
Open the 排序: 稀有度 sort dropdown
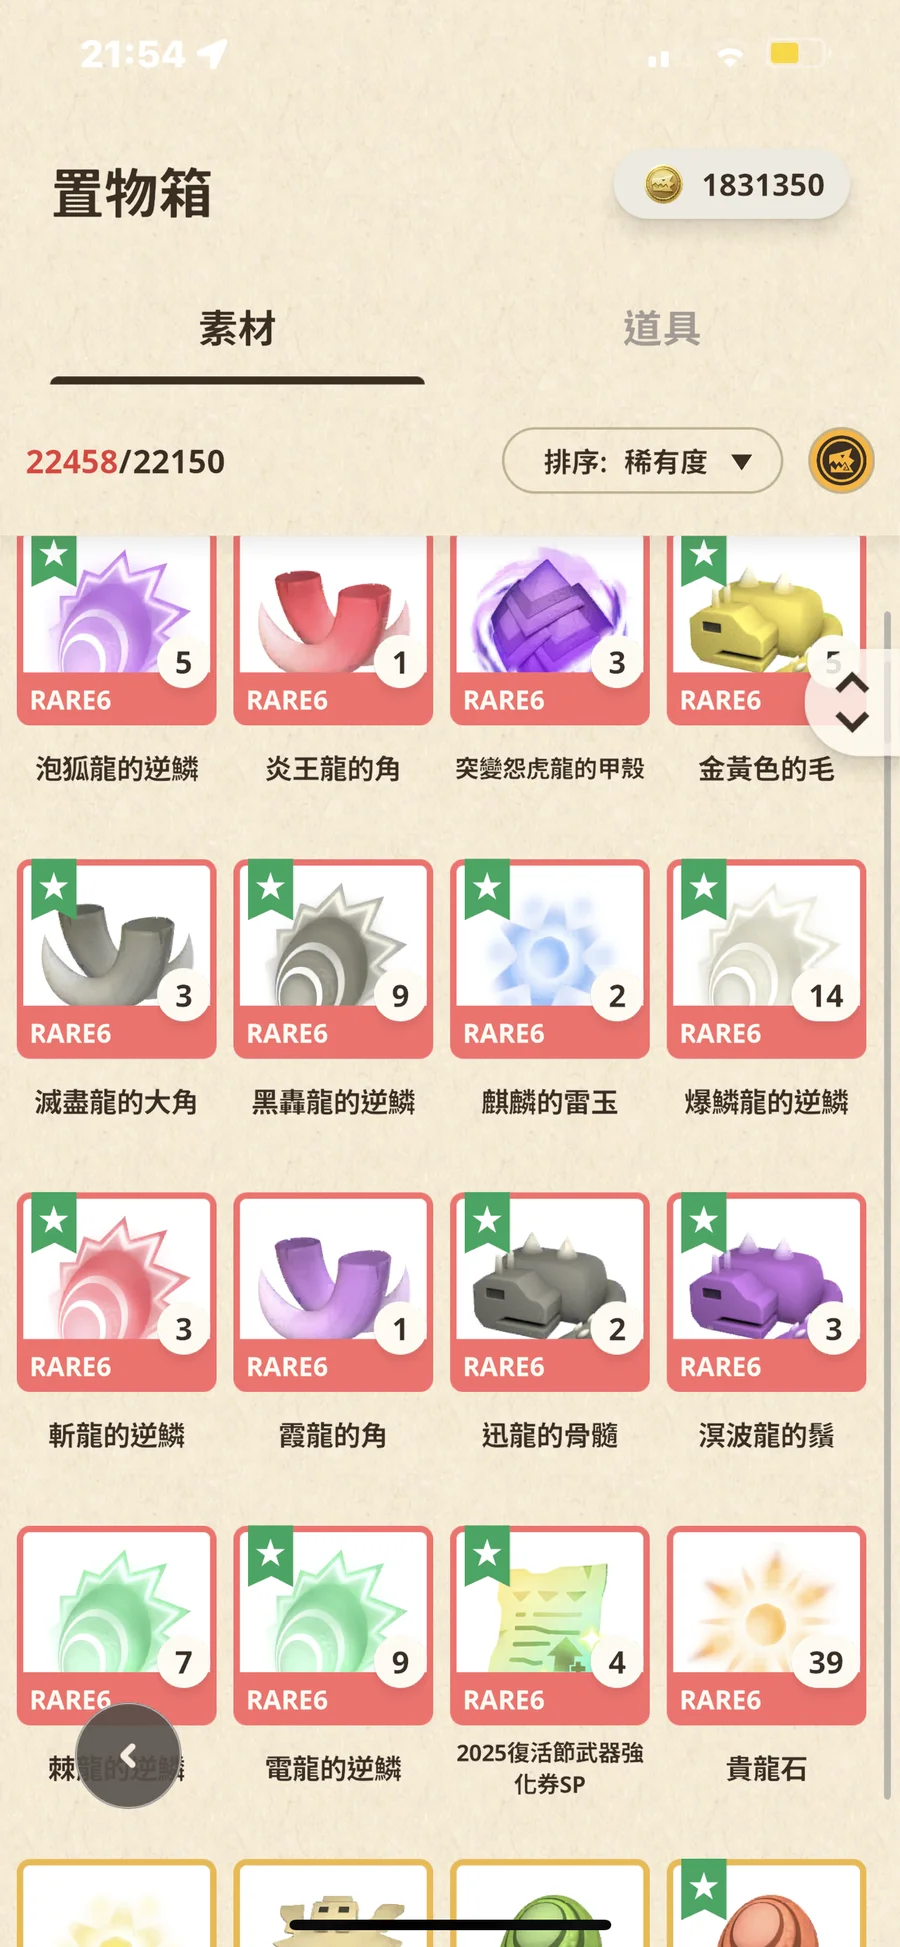642,461
